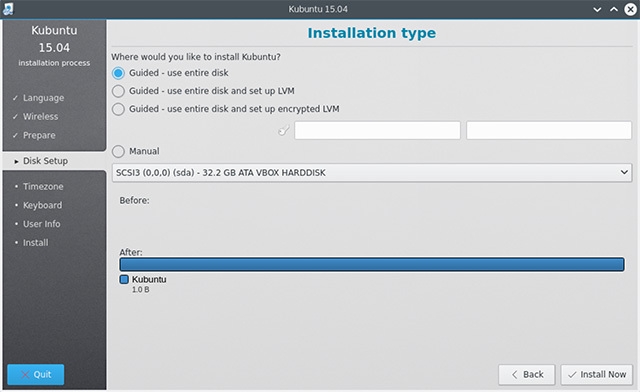Select the Prepare step in sidebar

39,135
